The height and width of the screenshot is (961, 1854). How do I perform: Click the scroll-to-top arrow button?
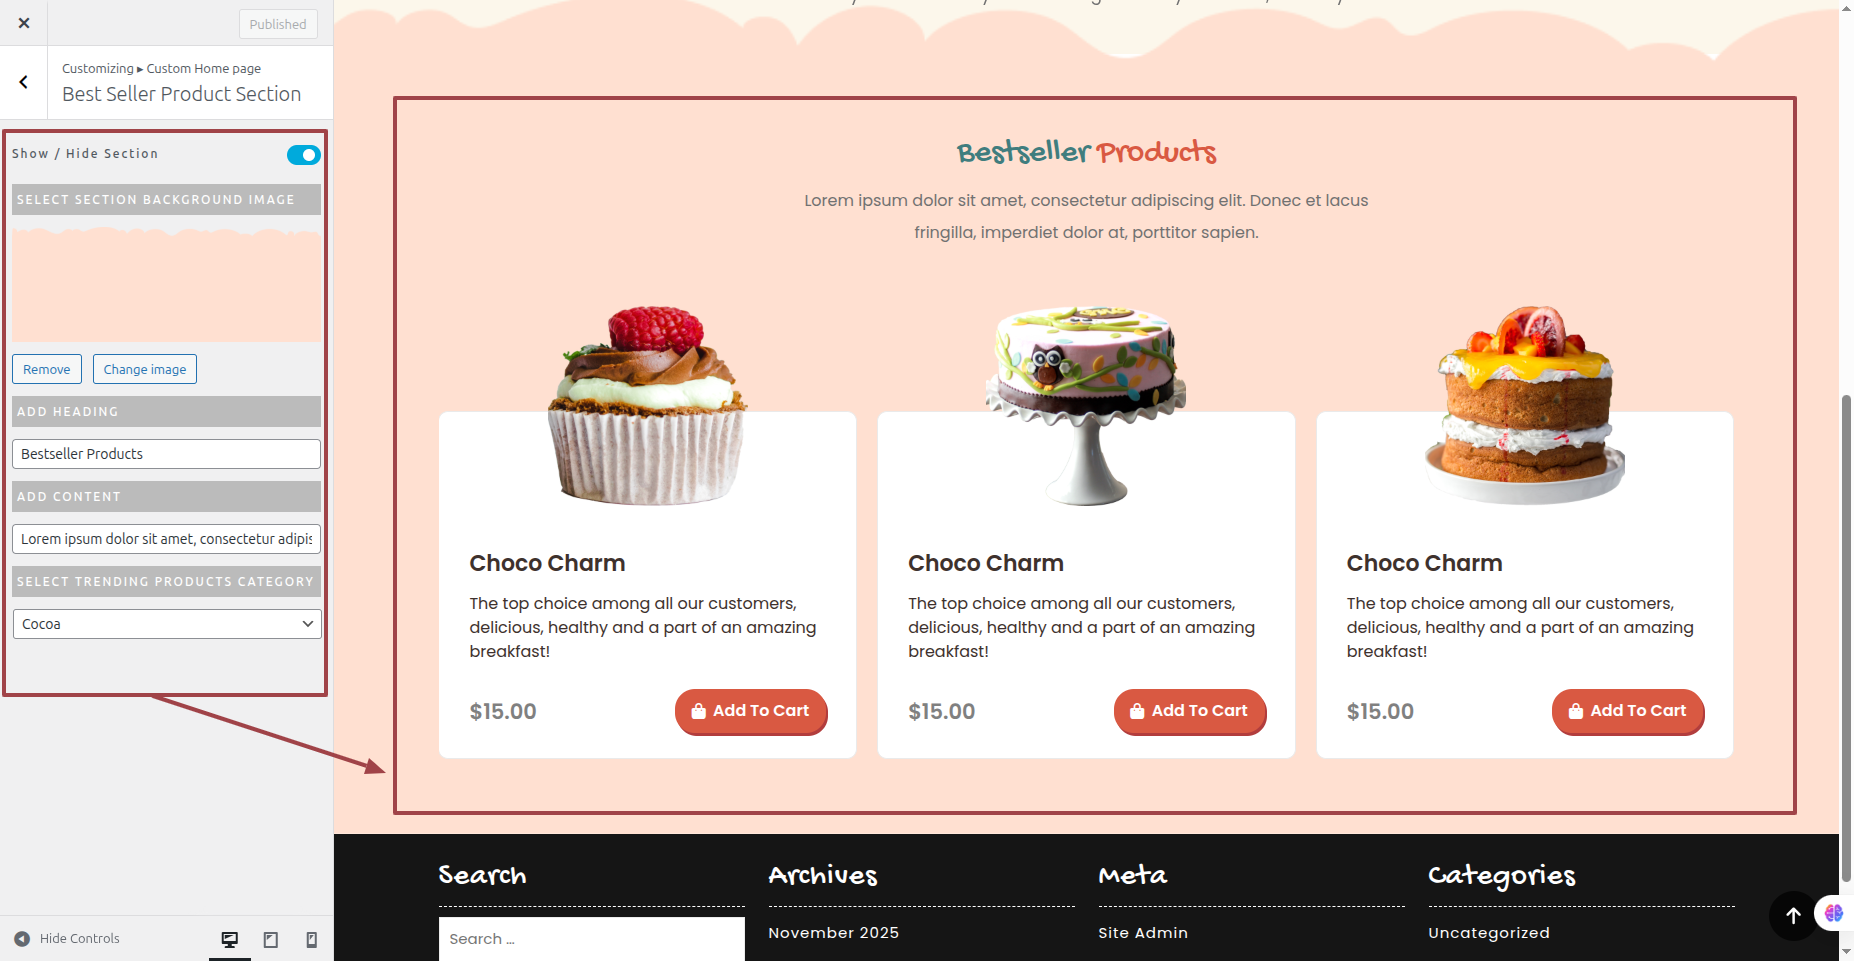(x=1793, y=915)
